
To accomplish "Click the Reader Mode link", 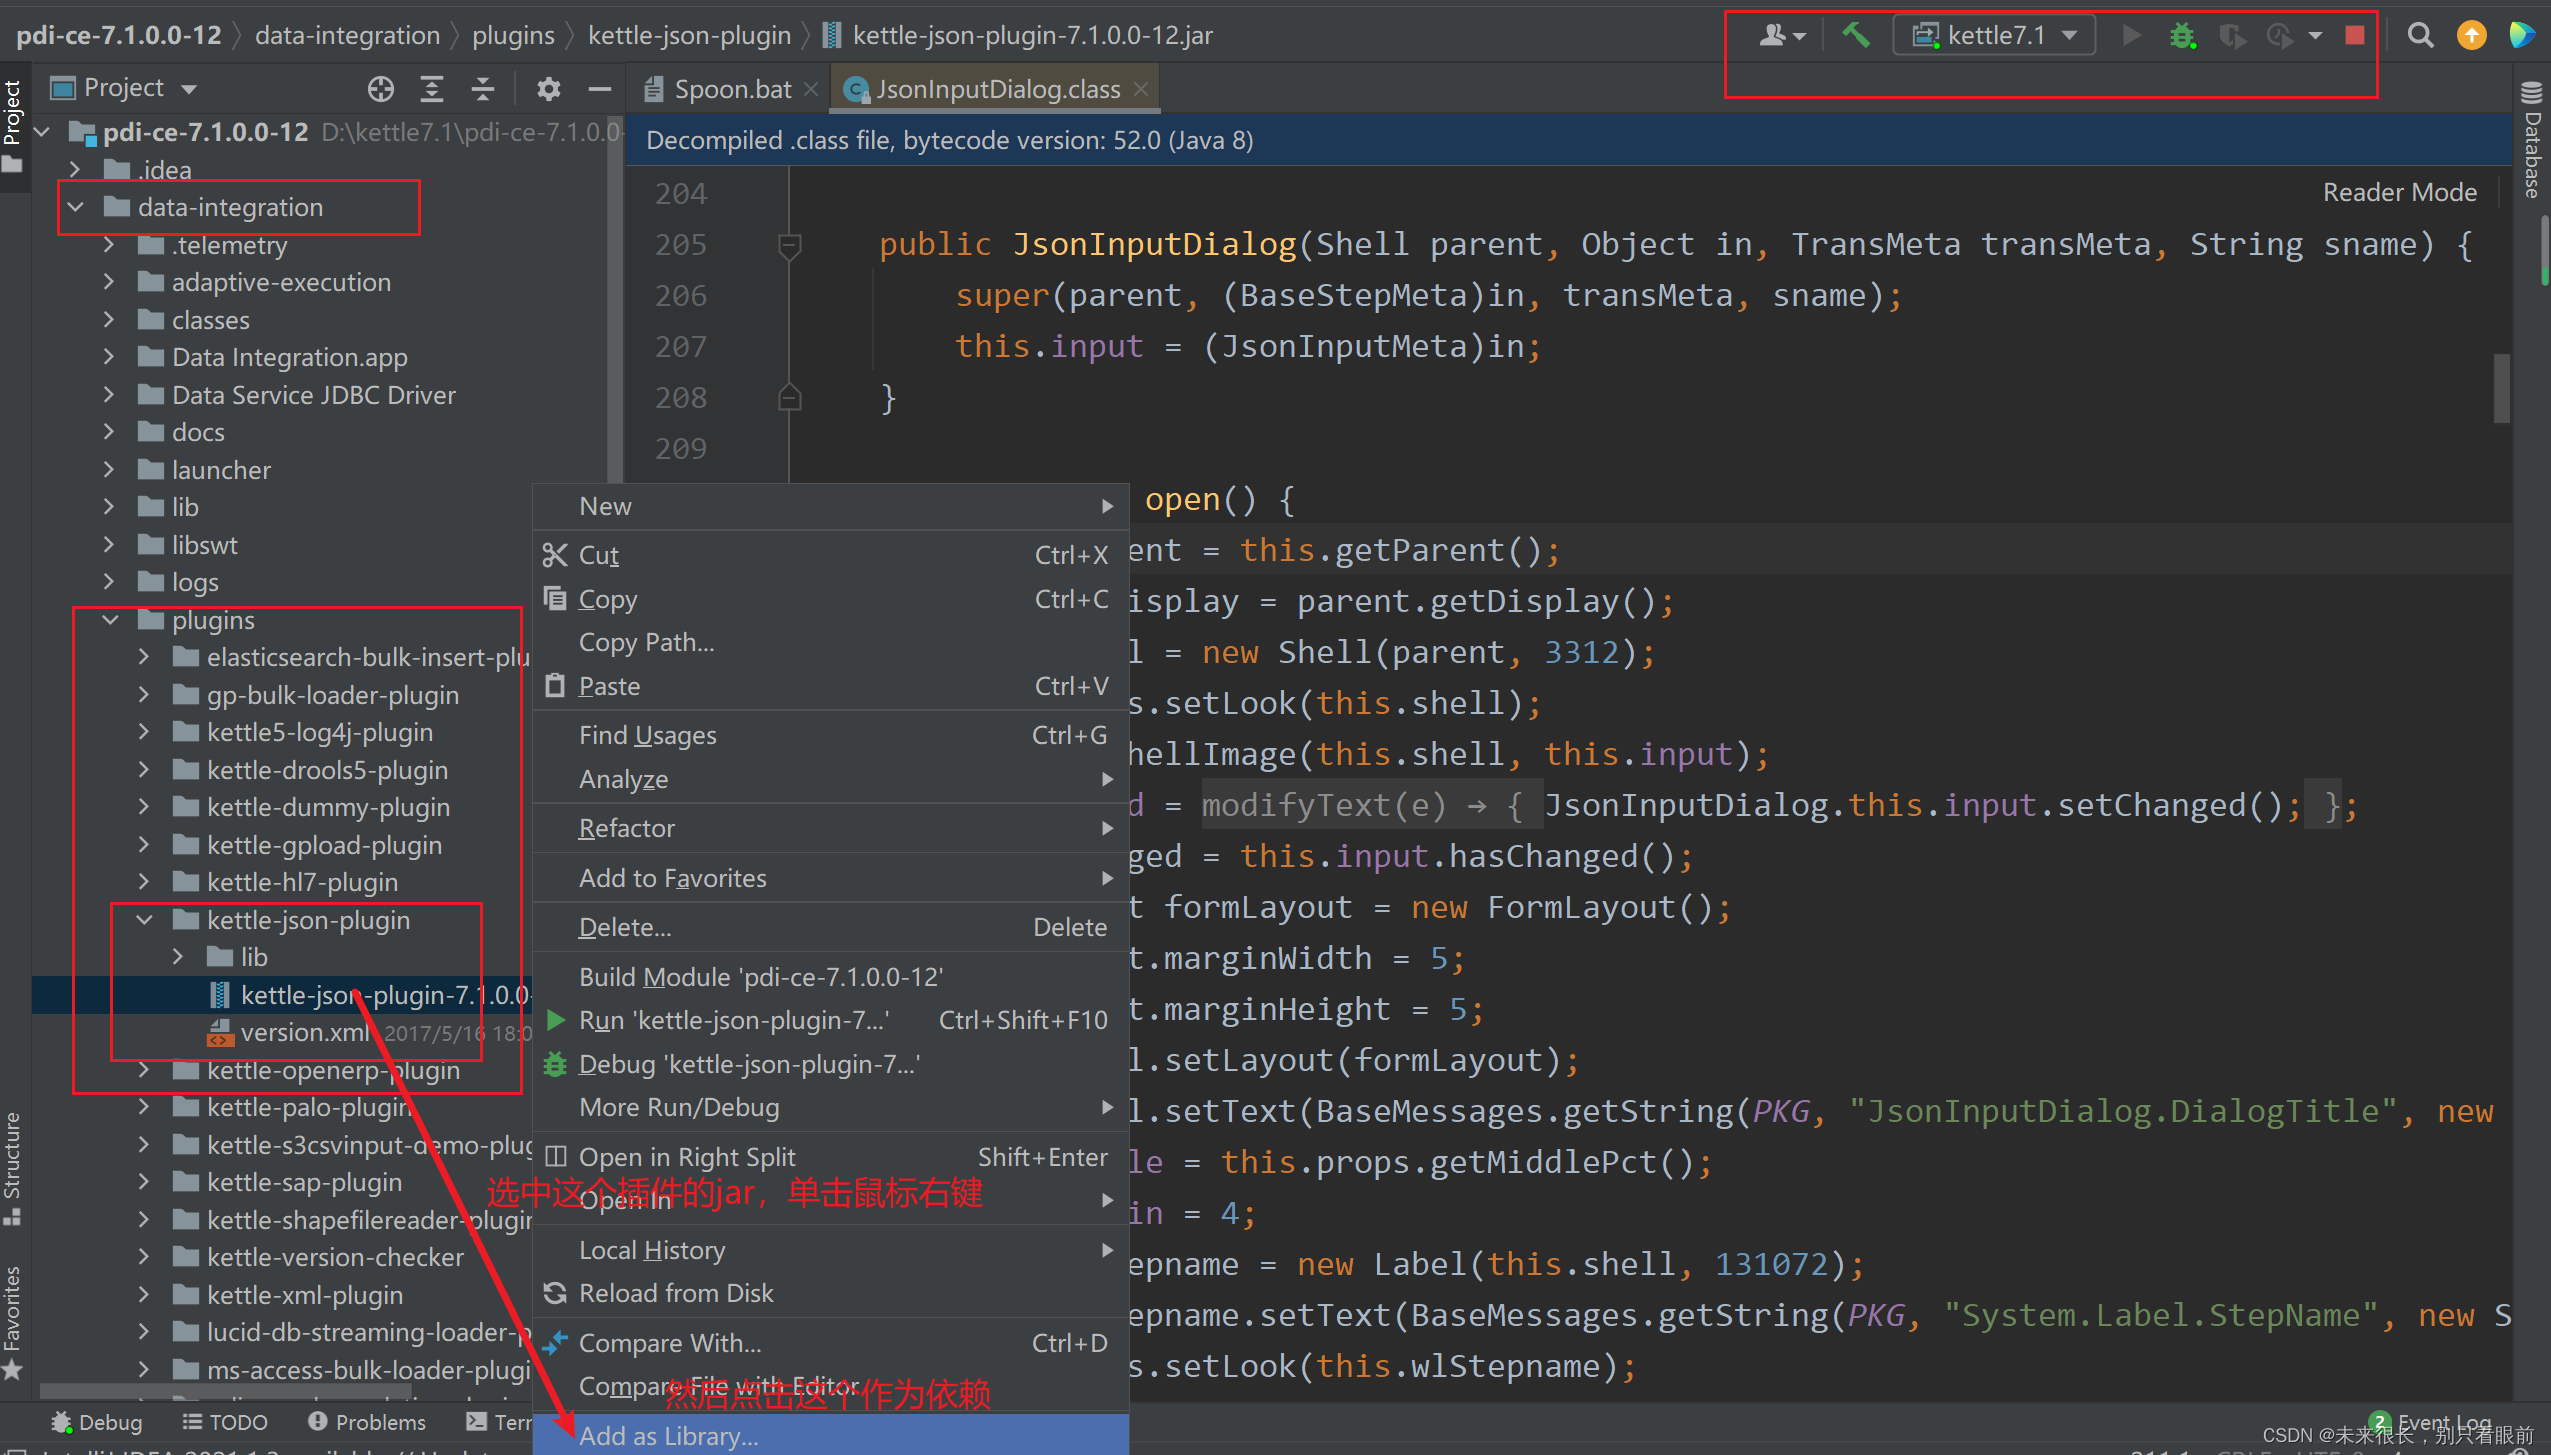I will coord(2399,192).
